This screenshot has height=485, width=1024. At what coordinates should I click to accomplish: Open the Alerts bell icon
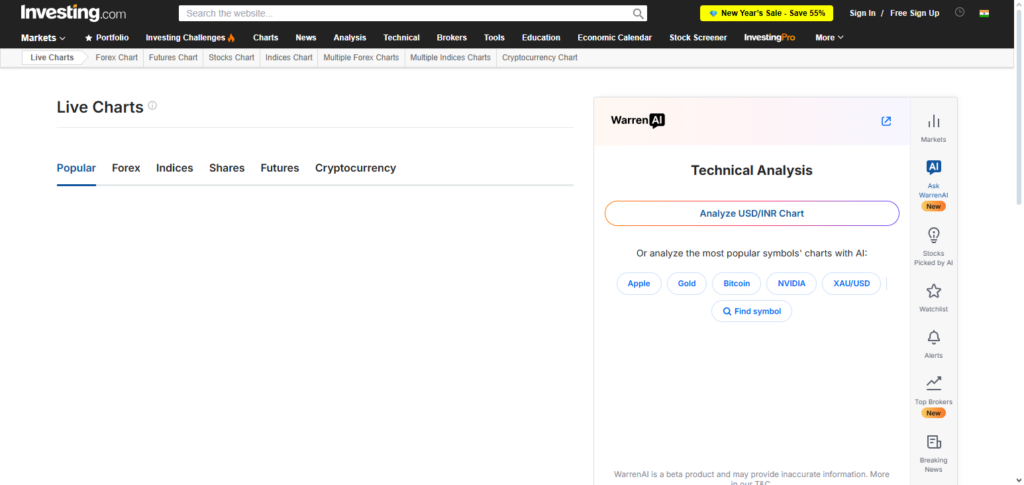933,338
